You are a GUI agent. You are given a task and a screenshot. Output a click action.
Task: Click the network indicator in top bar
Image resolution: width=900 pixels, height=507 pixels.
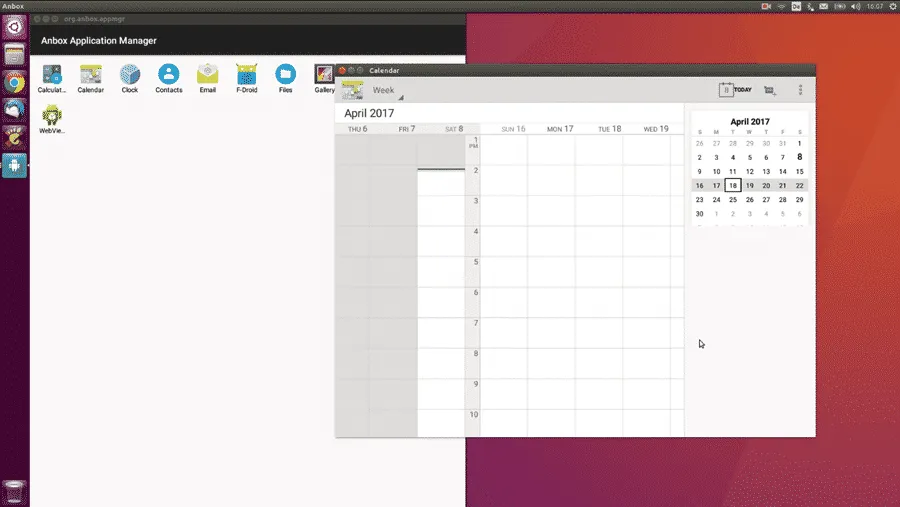781,6
